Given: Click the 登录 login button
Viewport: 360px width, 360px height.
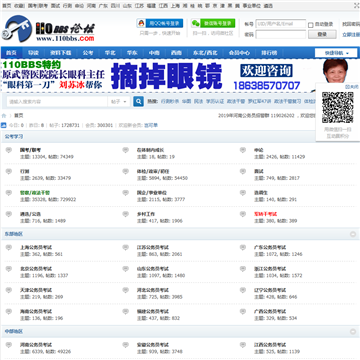Looking at the screenshot, I should (322, 34).
